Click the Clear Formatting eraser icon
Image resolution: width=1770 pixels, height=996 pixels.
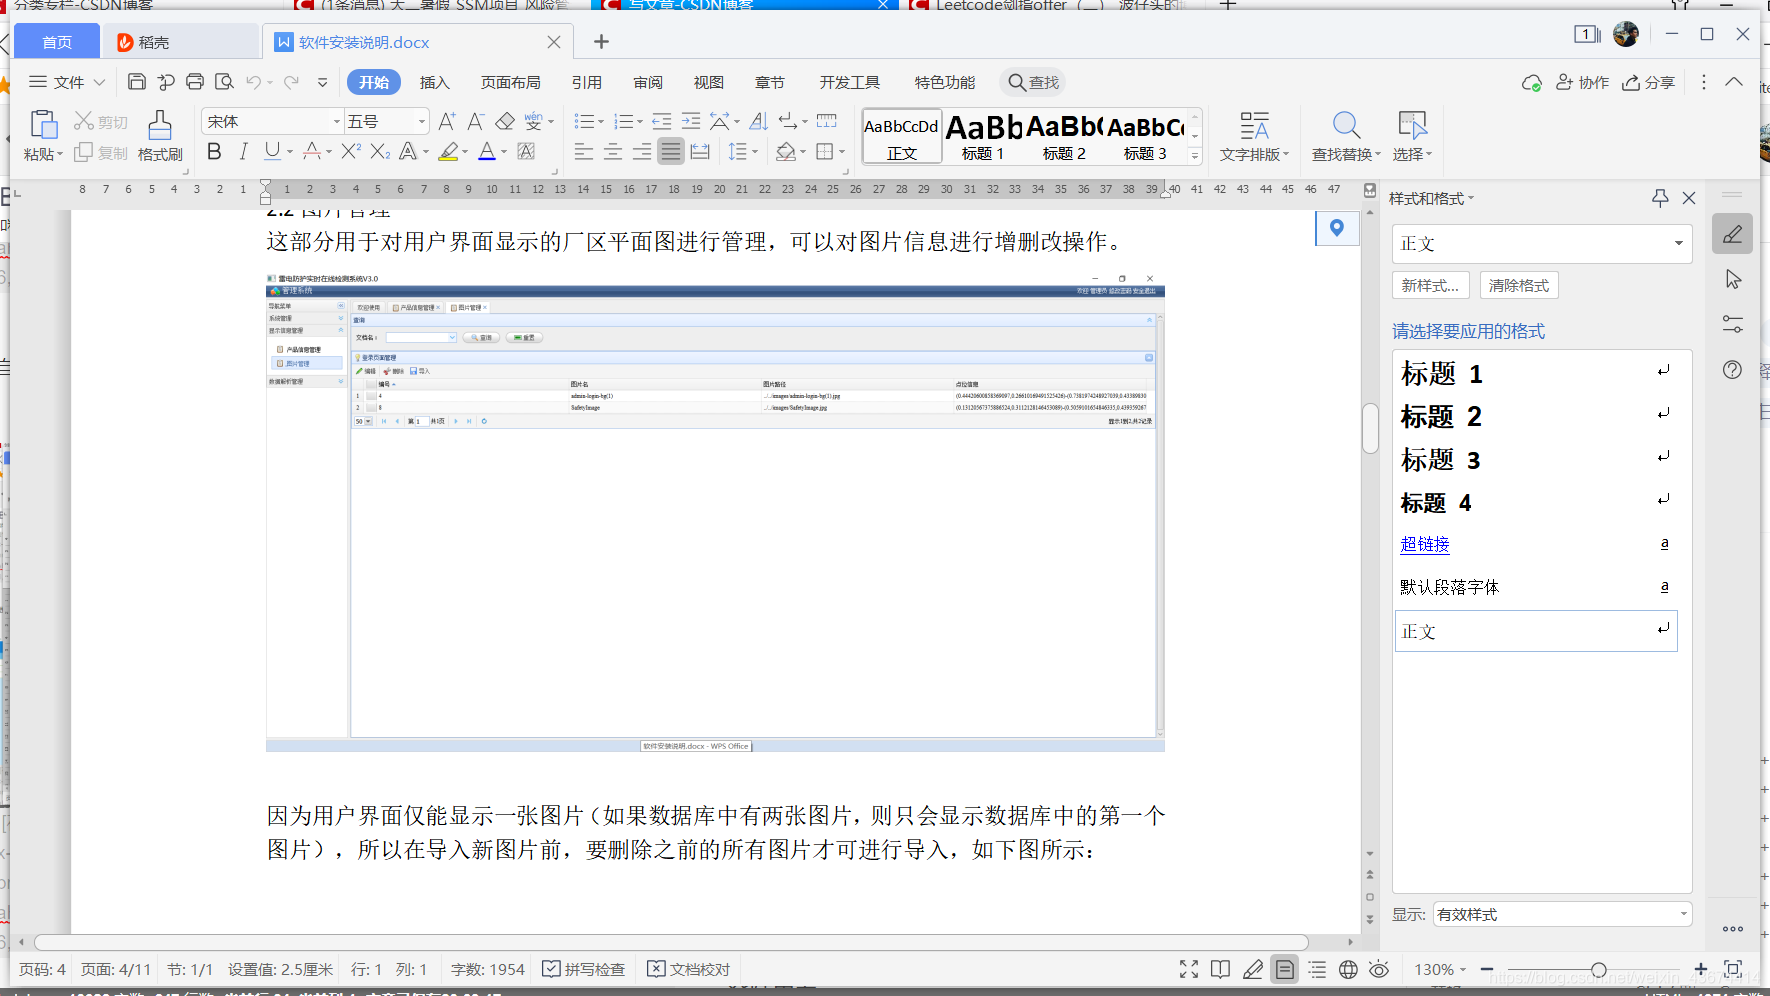505,121
